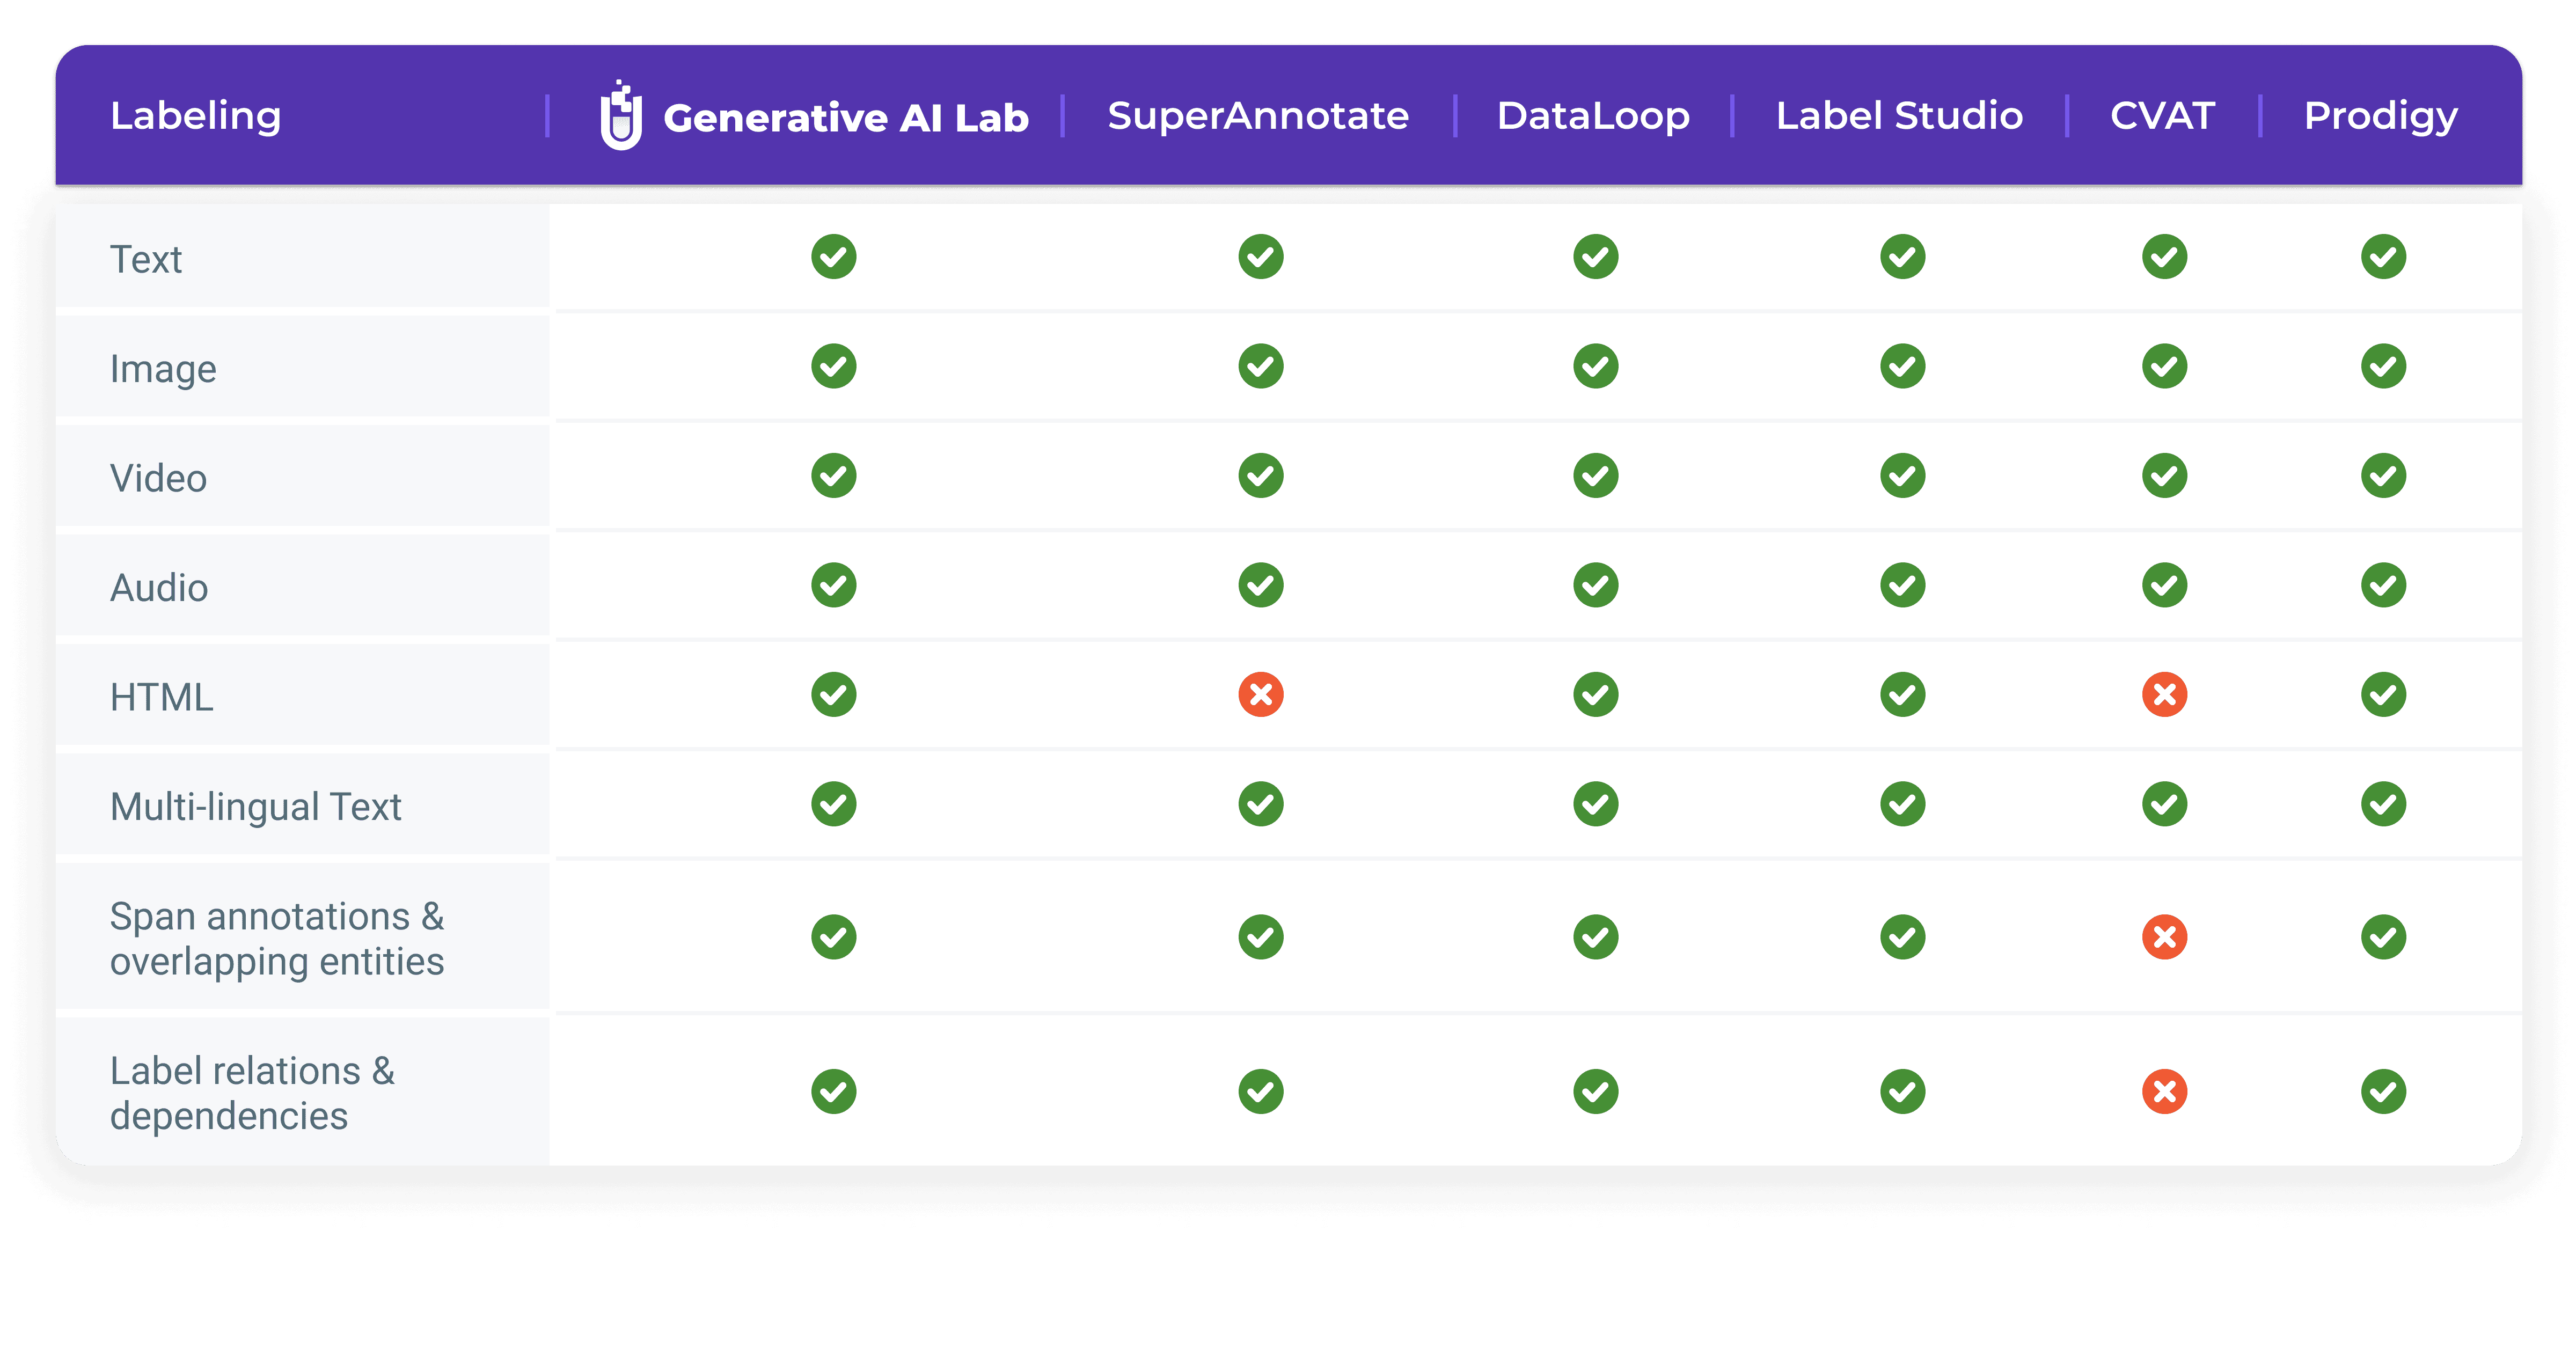Viewport: 2576px width, 1348px height.
Task: Click green check for Text under SuperAnnotate
Action: coord(1261,257)
